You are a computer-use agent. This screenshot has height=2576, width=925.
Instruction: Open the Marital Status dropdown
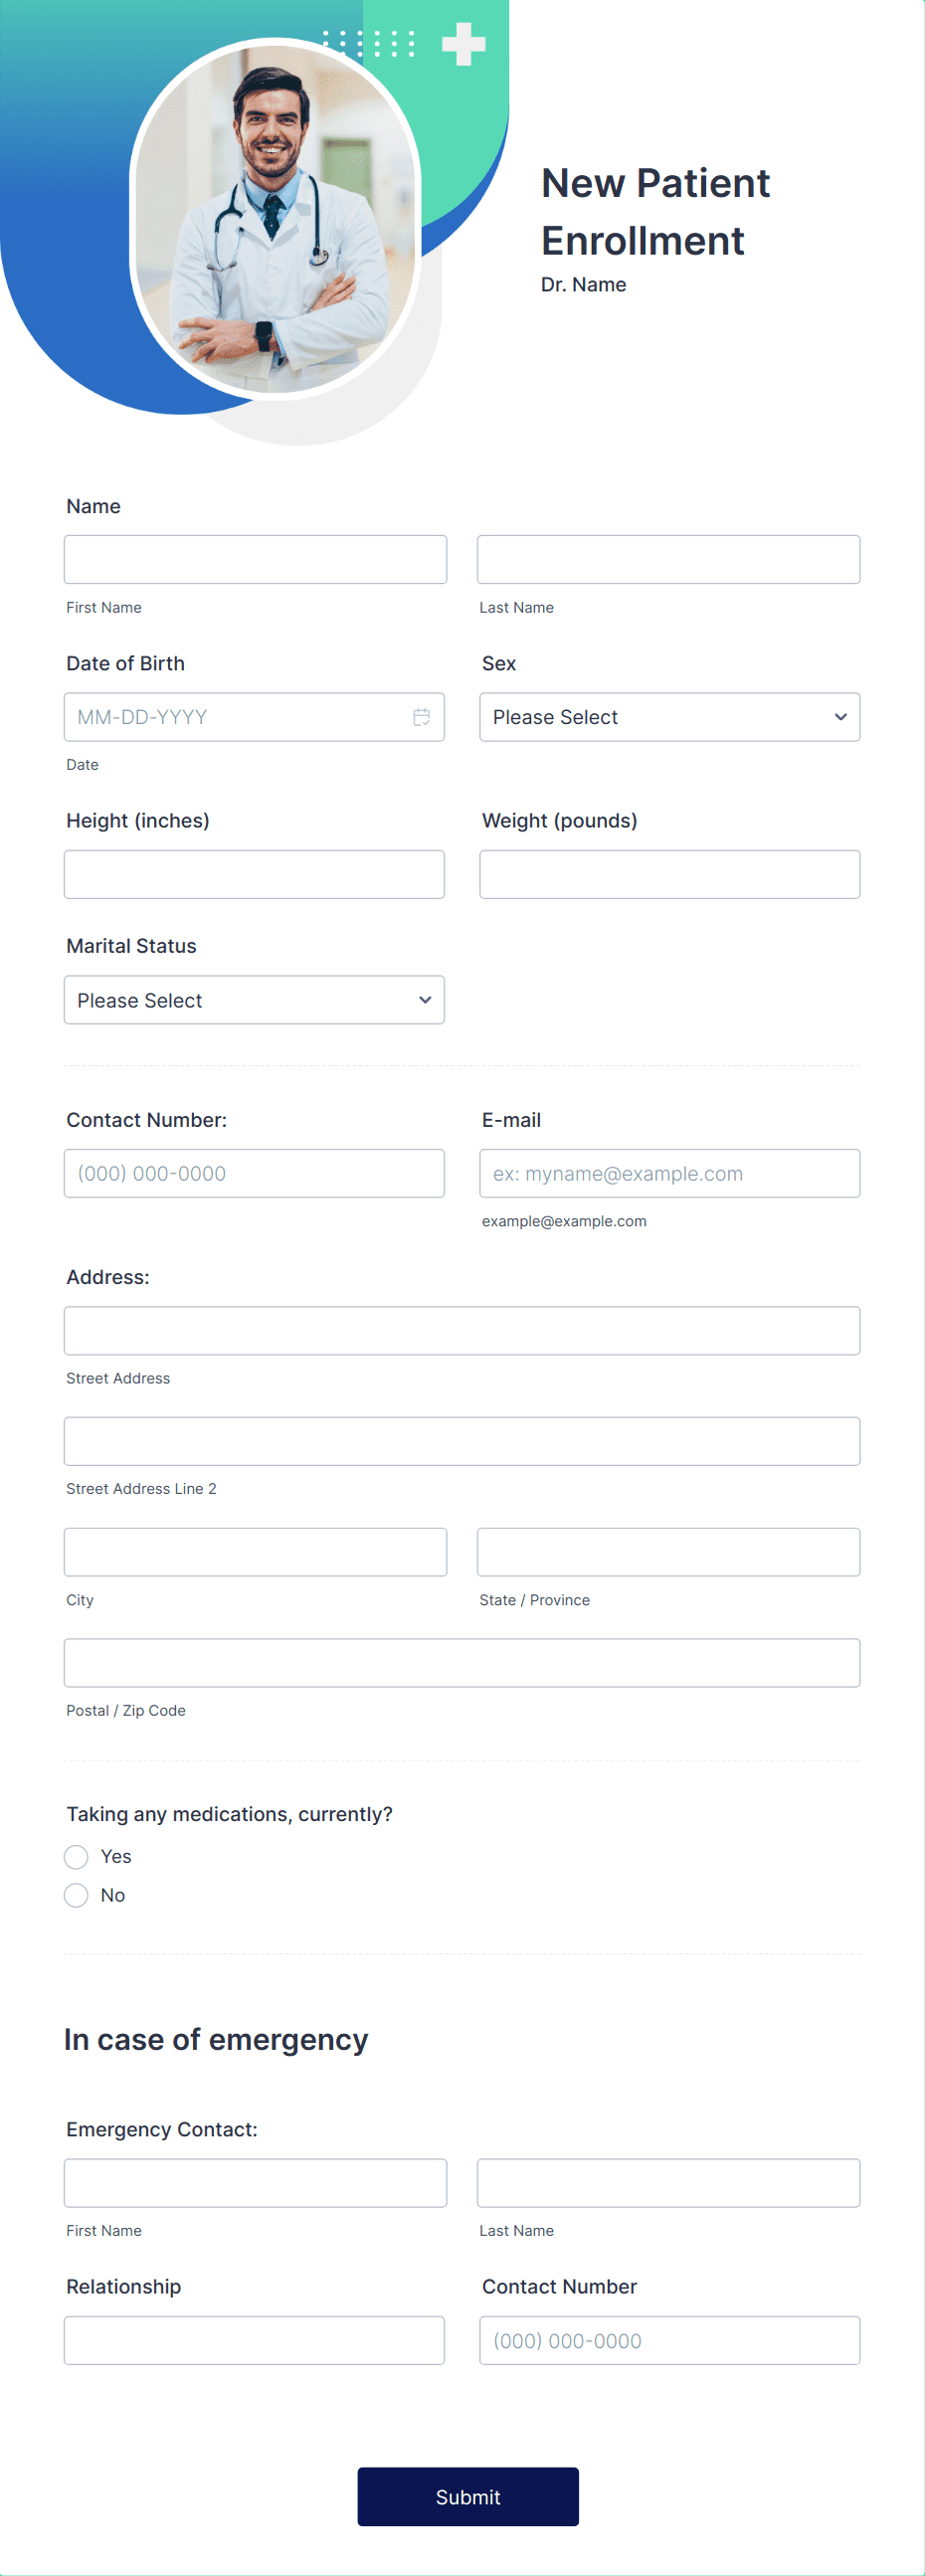(x=254, y=1000)
